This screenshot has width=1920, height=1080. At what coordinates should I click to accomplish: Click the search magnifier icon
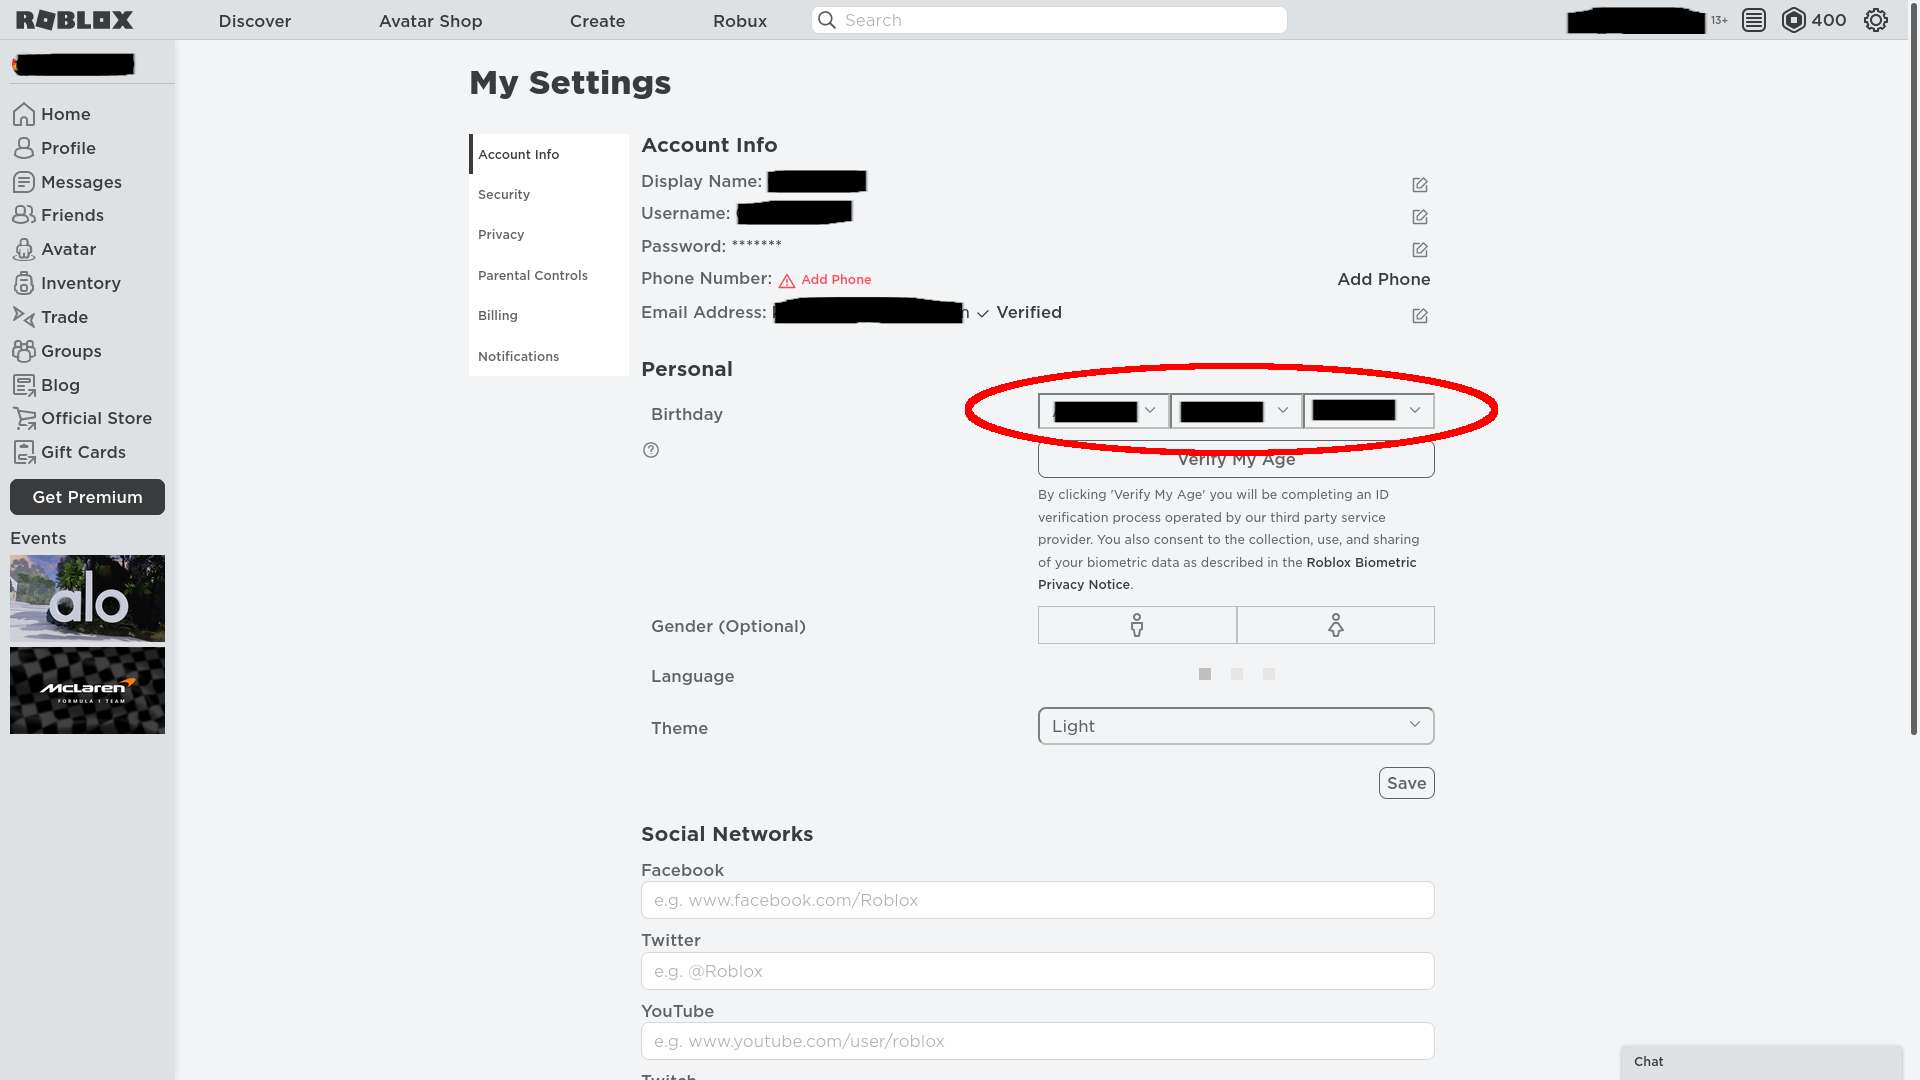pos(827,20)
